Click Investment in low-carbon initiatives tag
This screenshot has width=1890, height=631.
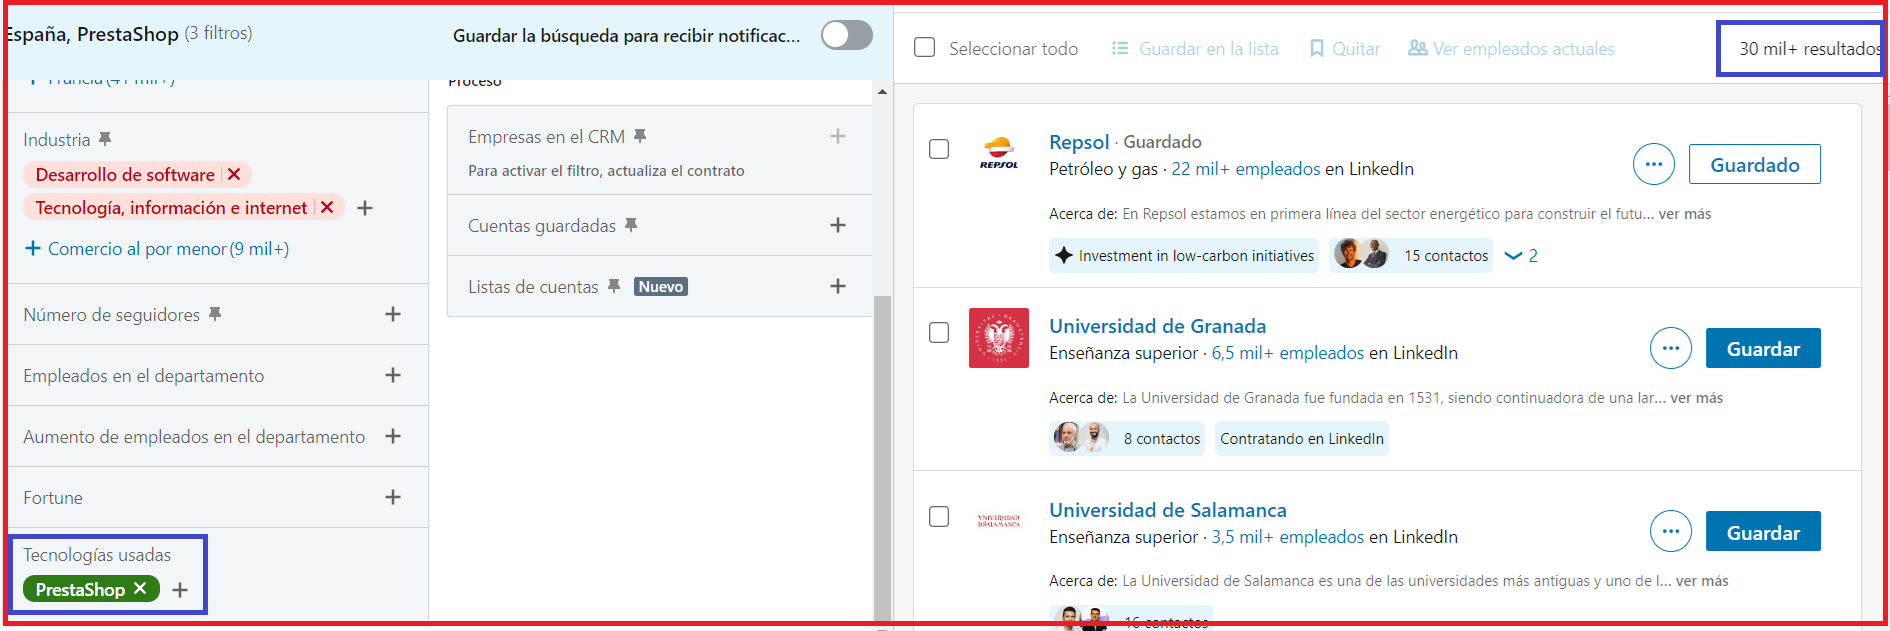pos(1184,256)
